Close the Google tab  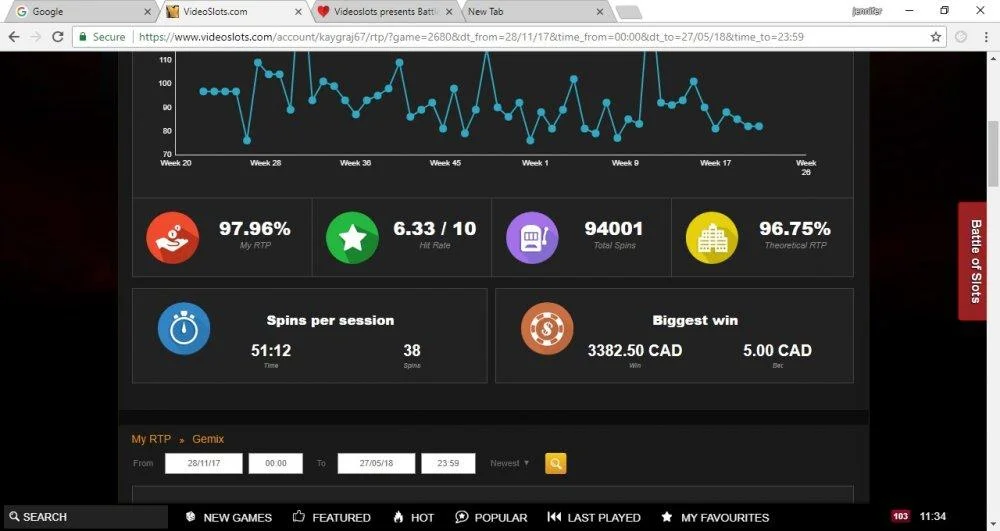click(147, 11)
